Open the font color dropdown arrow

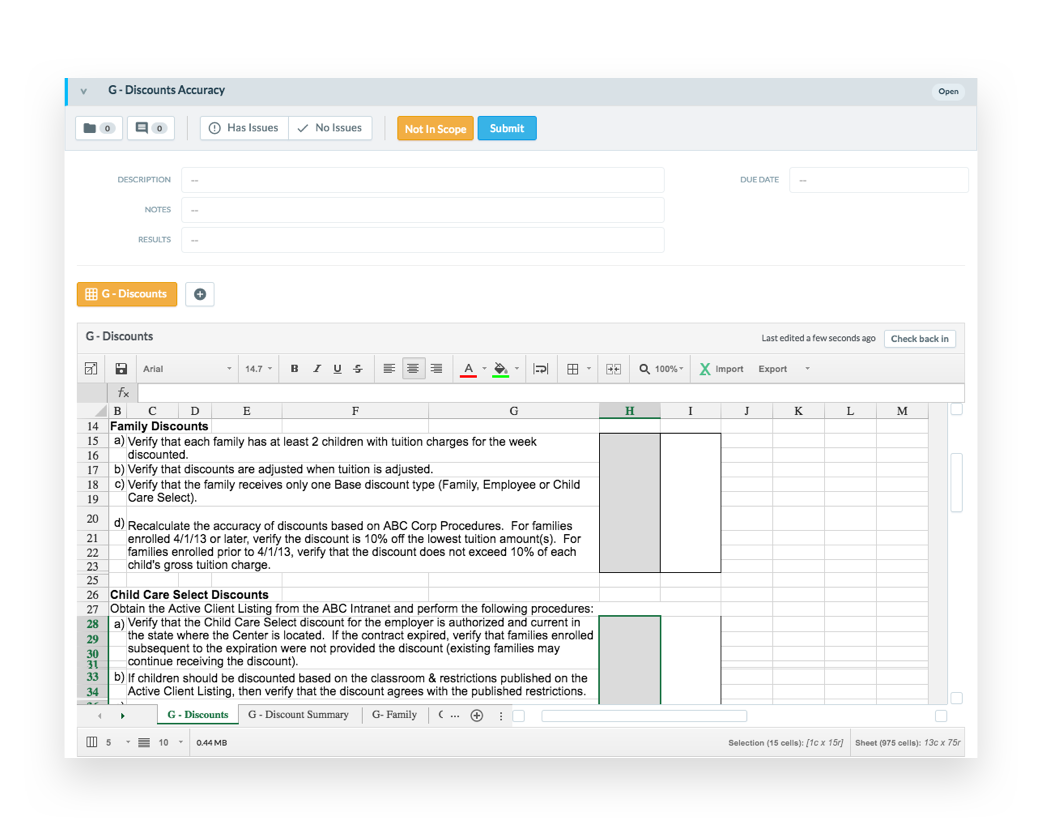[x=484, y=369]
